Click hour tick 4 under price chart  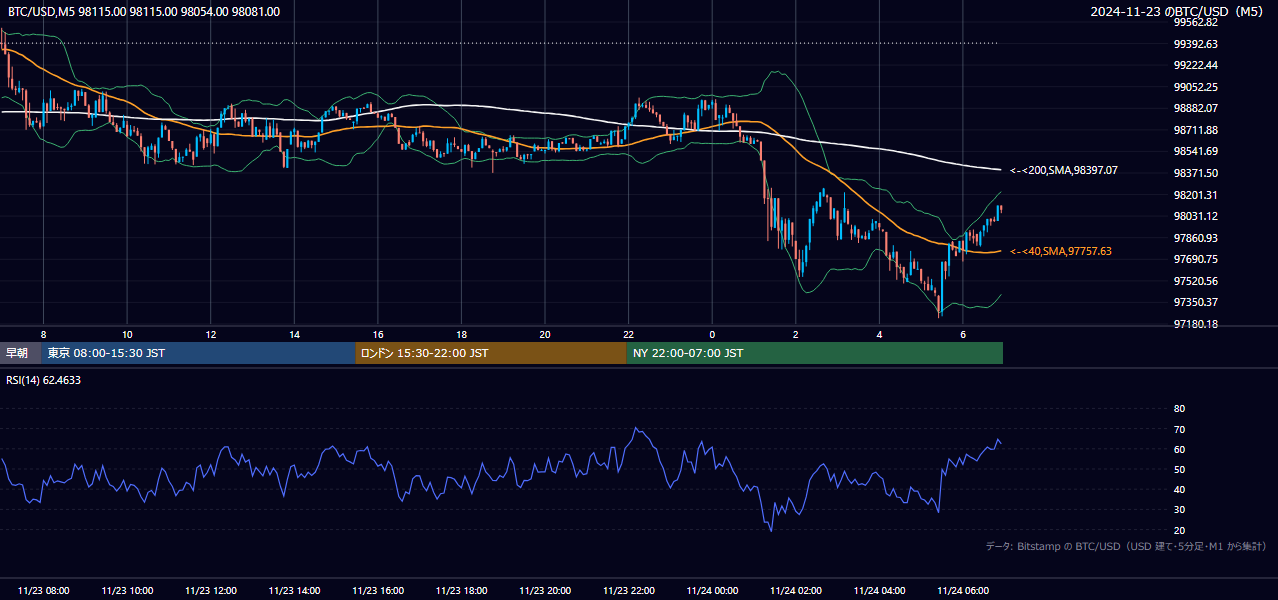point(879,334)
